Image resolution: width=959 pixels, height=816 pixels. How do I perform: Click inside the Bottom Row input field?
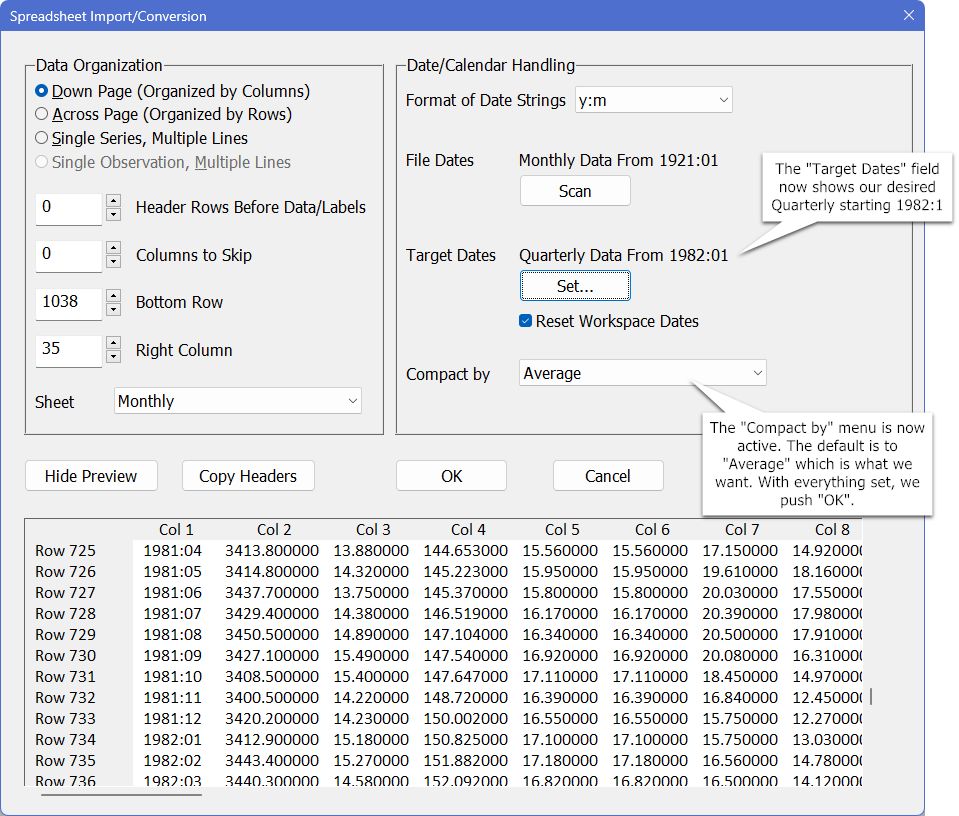pos(68,302)
